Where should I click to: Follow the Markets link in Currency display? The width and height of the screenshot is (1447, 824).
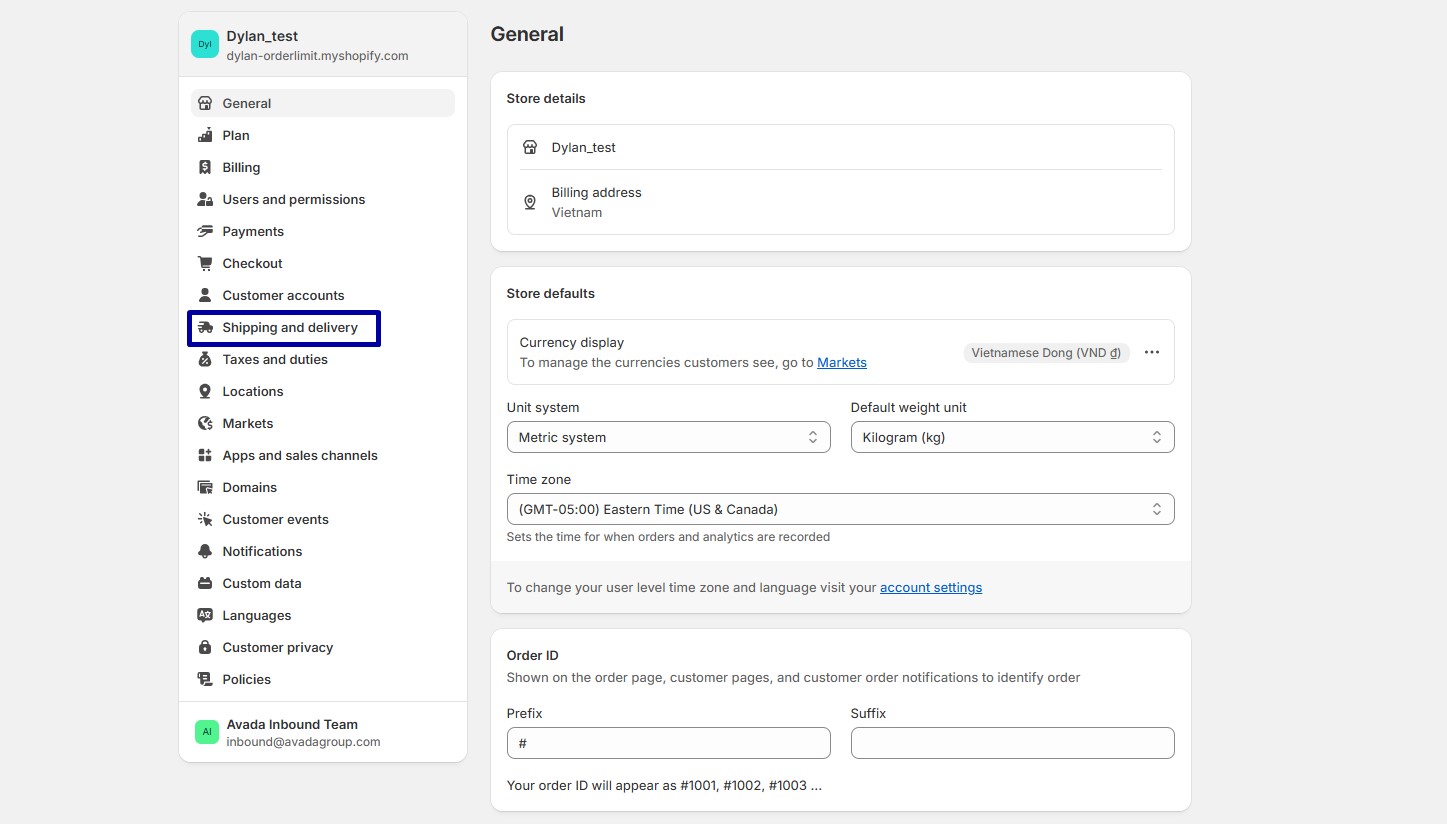click(x=842, y=362)
